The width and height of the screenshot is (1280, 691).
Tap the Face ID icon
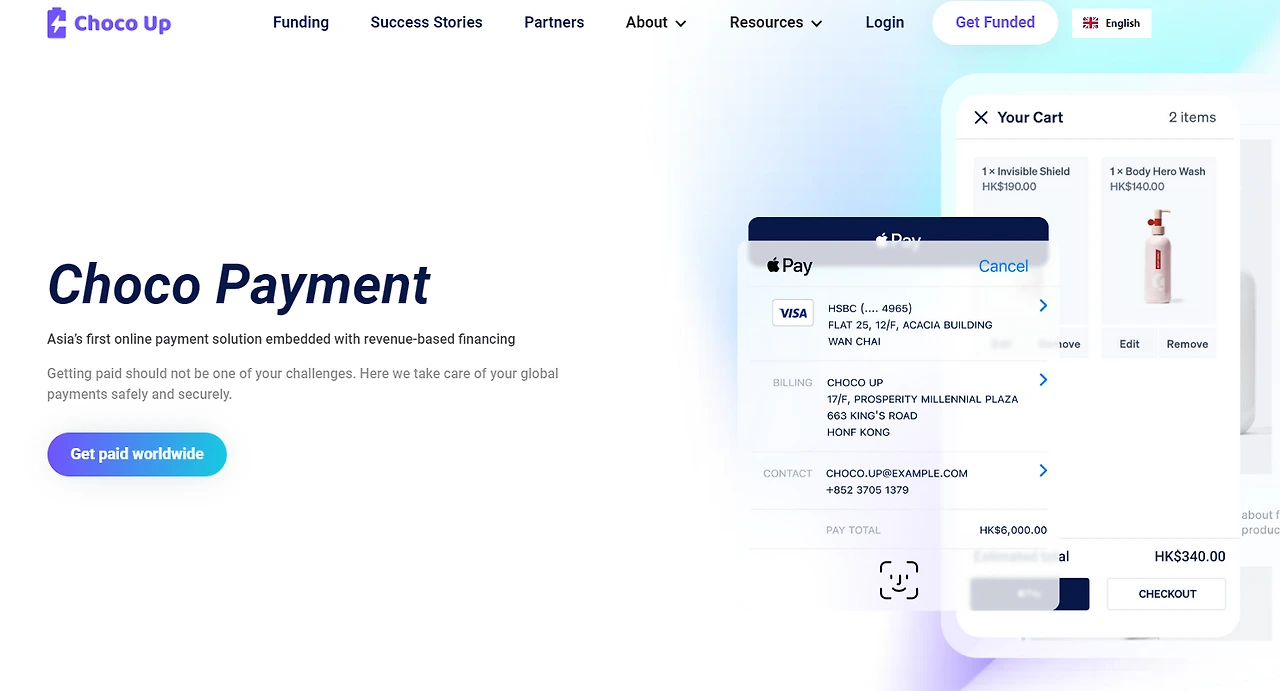point(899,580)
